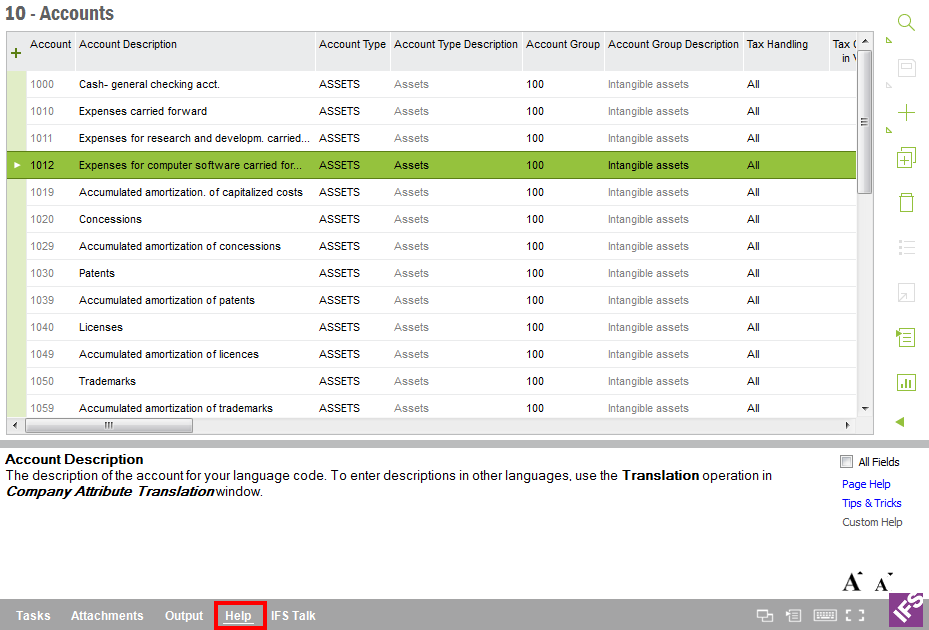
Task: Enable the All Fields checkbox
Action: point(847,462)
